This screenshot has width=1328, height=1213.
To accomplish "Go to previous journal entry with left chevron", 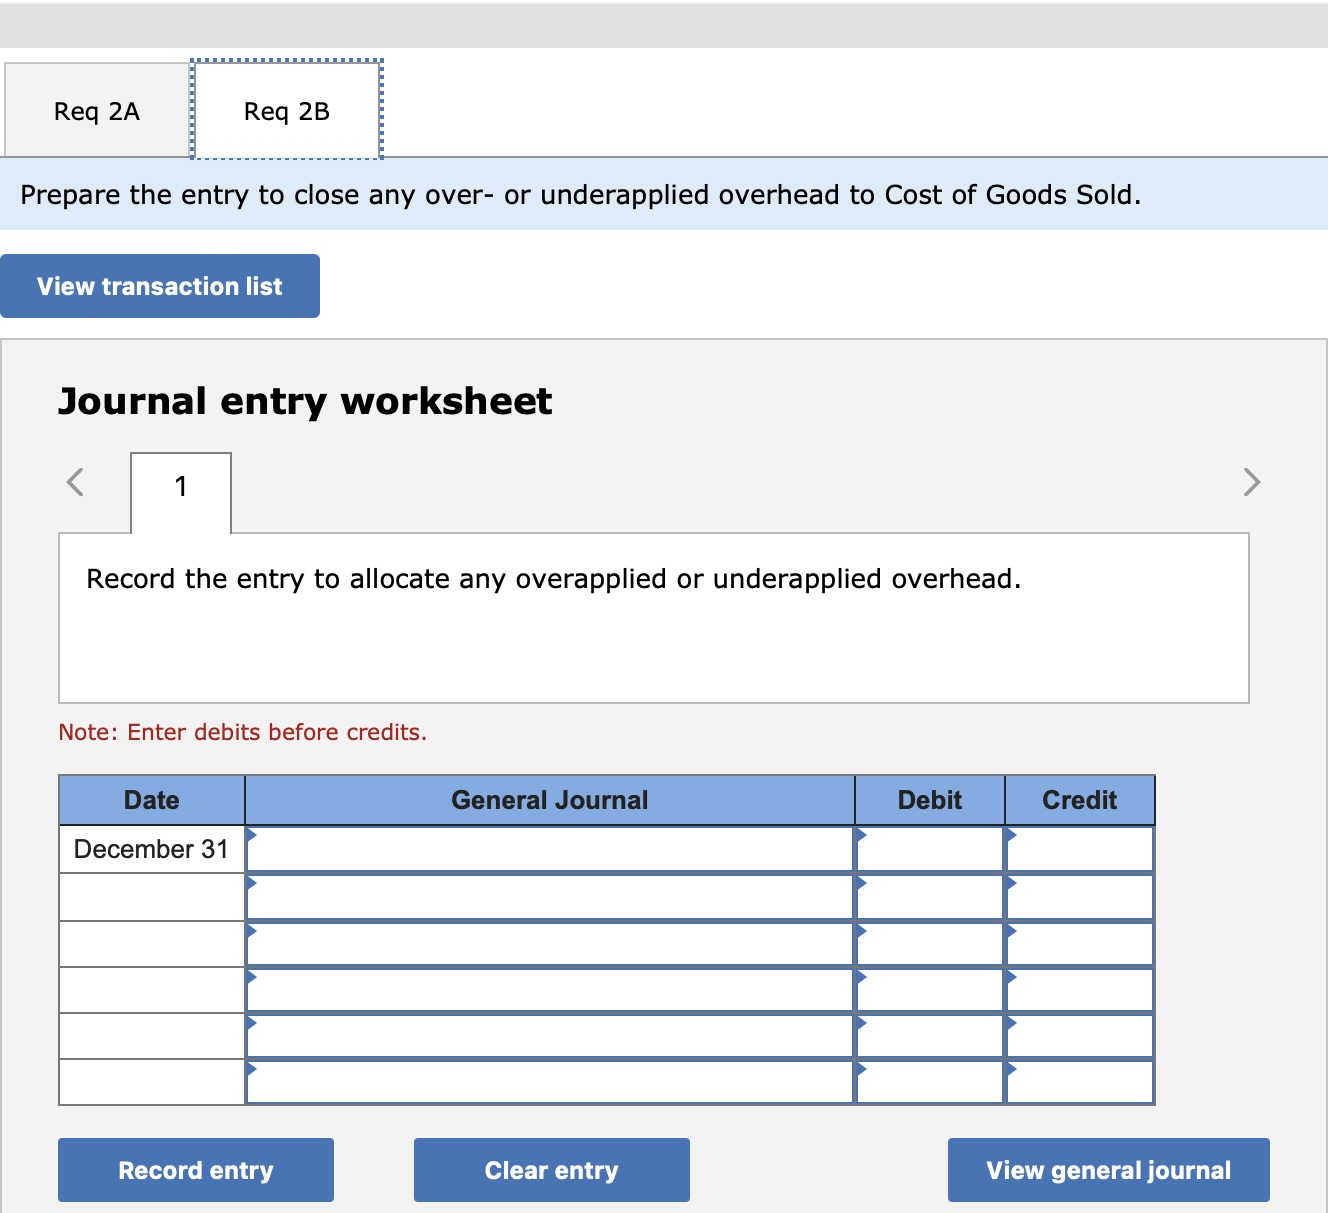I will point(75,482).
